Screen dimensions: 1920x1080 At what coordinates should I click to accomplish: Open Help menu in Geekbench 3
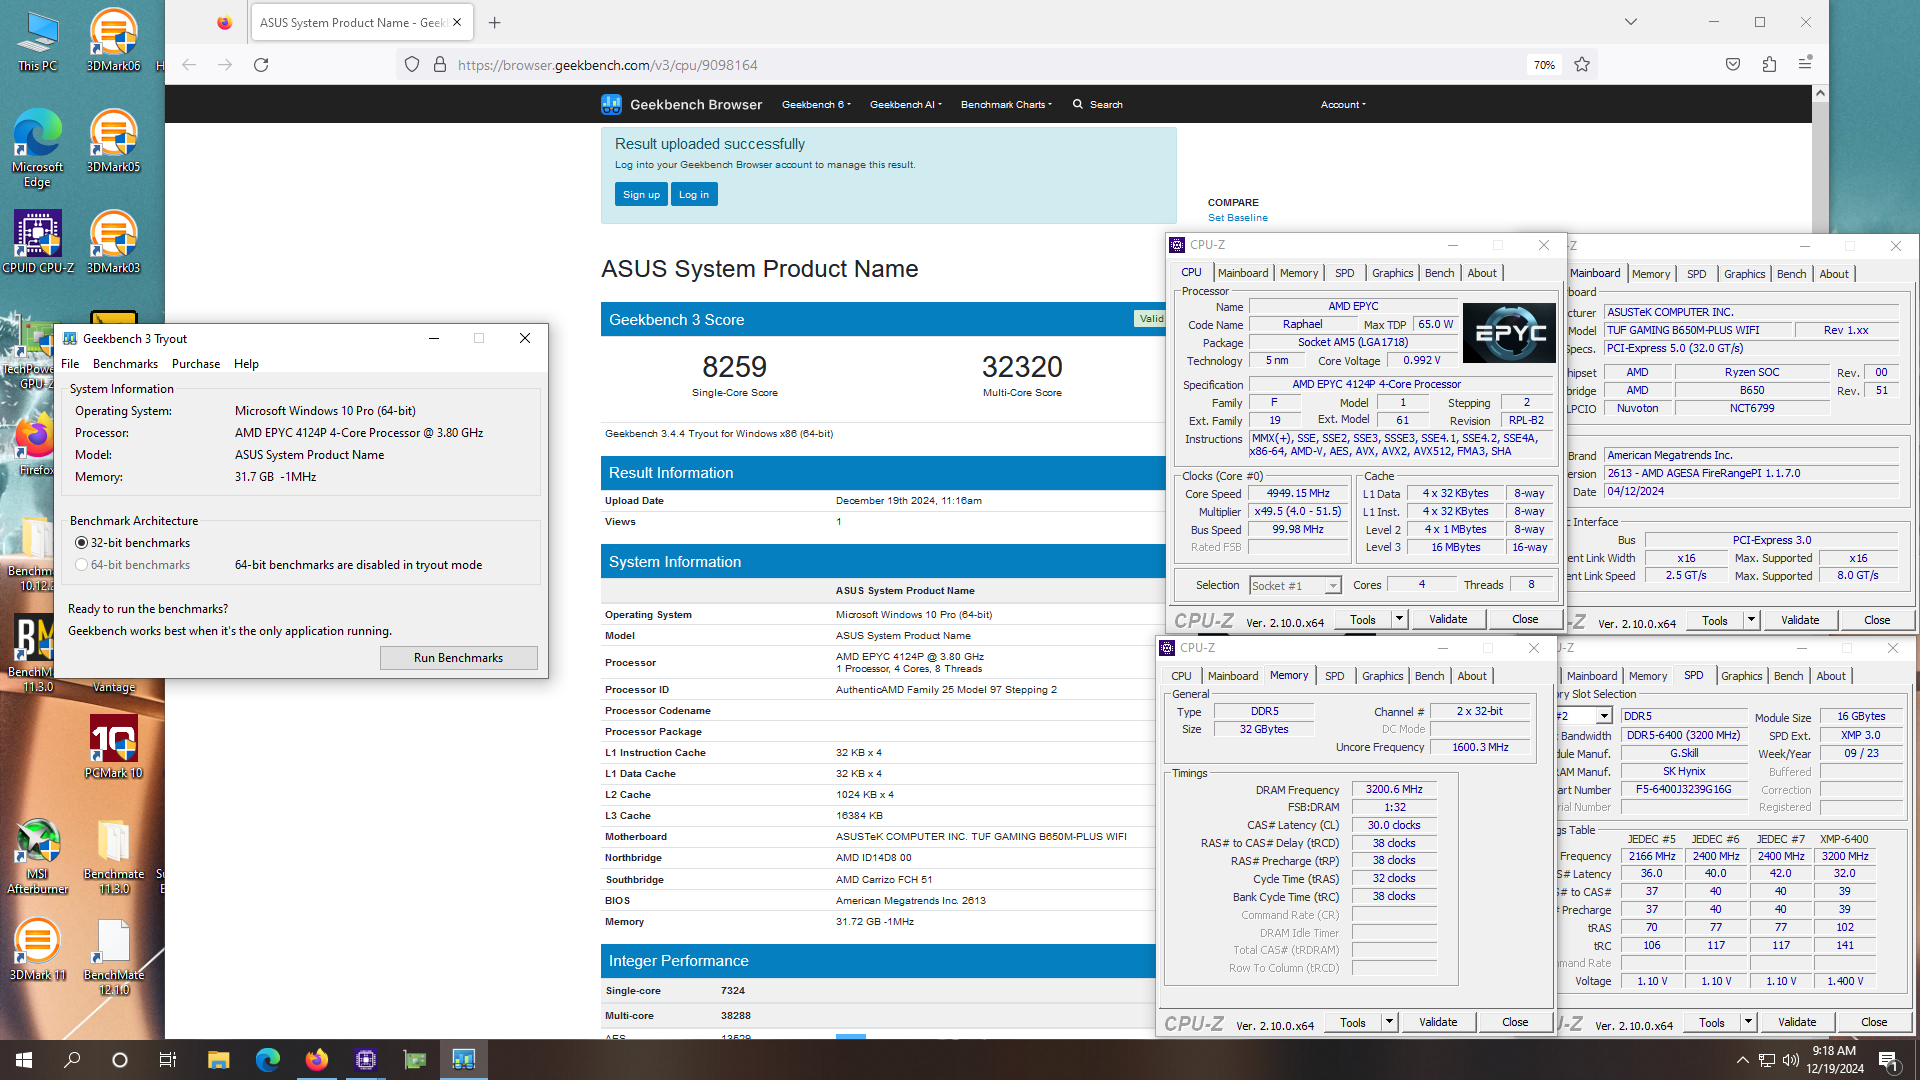tap(246, 364)
